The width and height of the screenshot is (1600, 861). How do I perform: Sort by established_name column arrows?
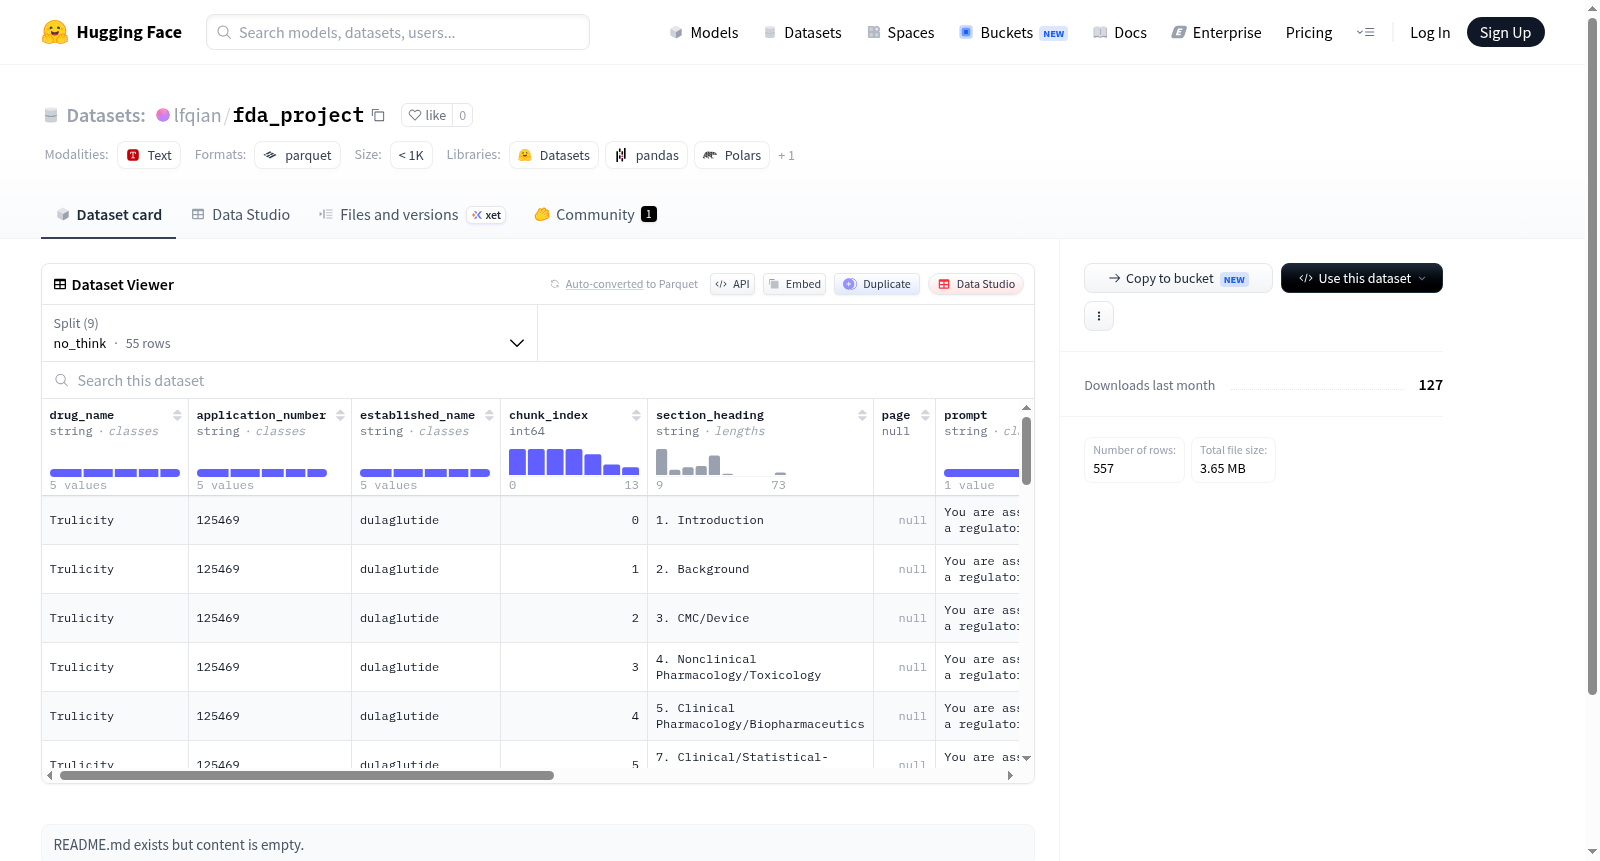click(489, 415)
